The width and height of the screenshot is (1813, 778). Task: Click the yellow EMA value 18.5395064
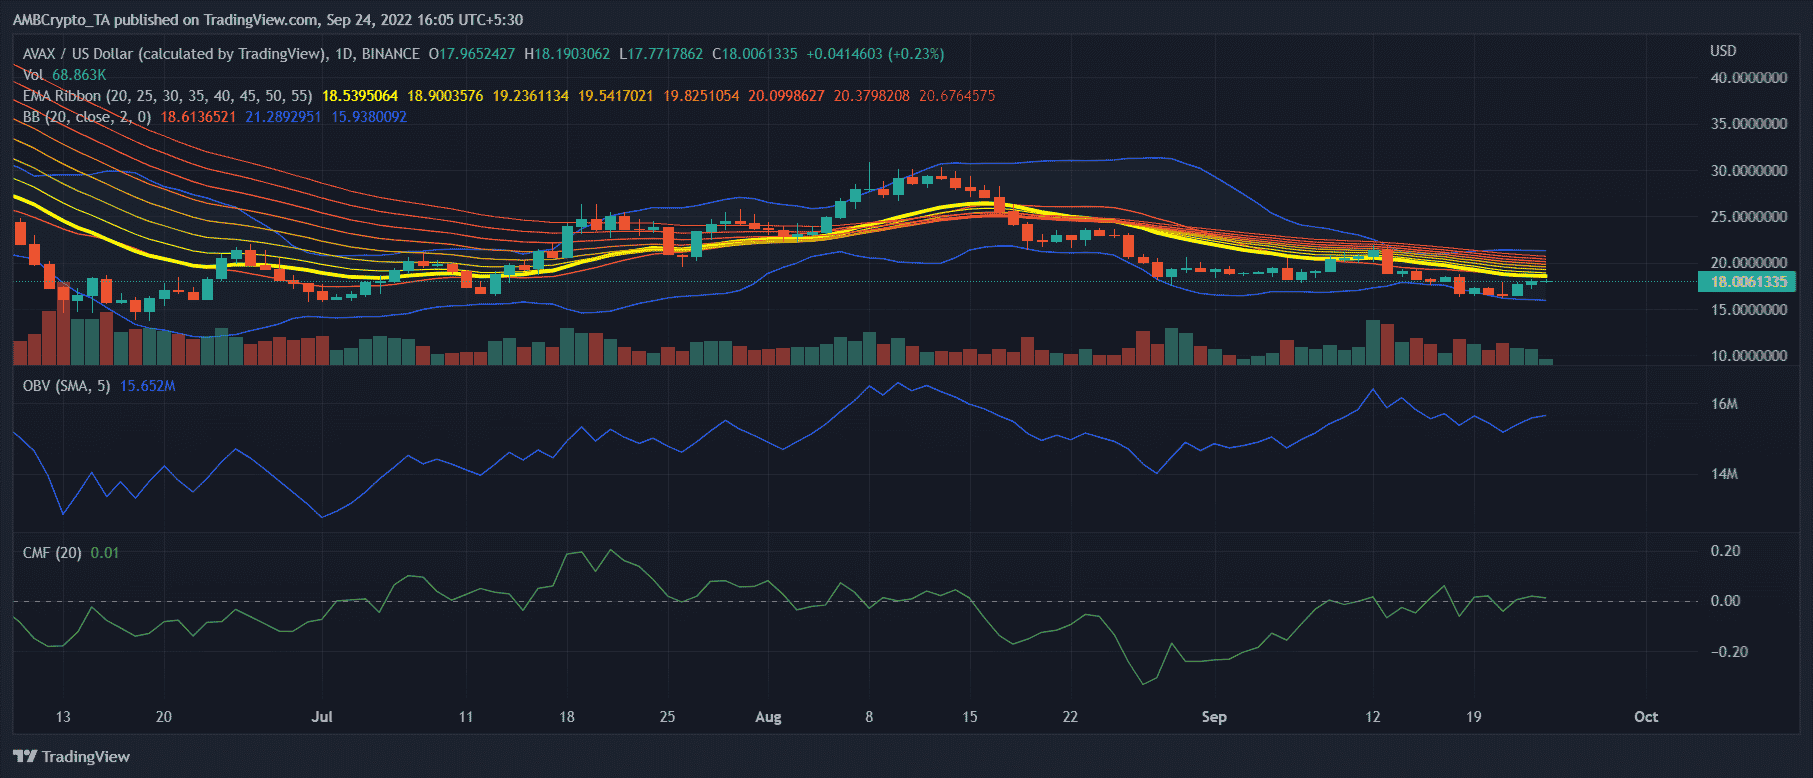point(359,96)
